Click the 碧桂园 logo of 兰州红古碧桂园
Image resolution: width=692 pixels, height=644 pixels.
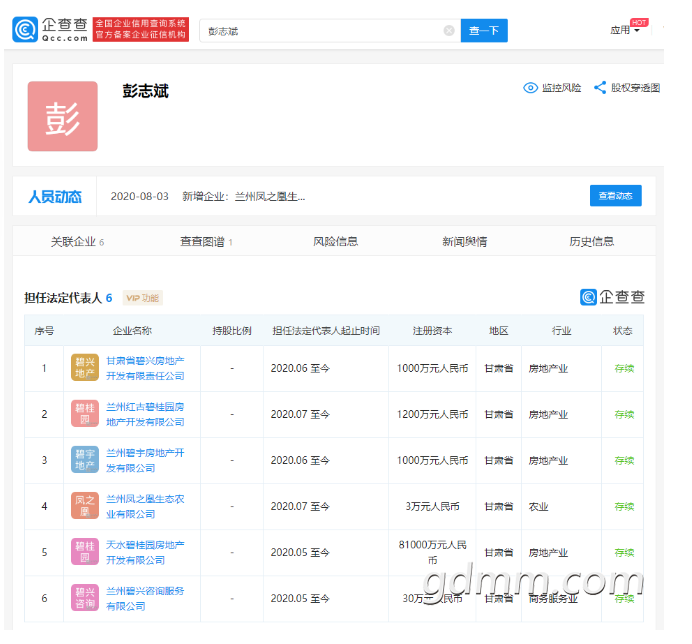click(85, 414)
